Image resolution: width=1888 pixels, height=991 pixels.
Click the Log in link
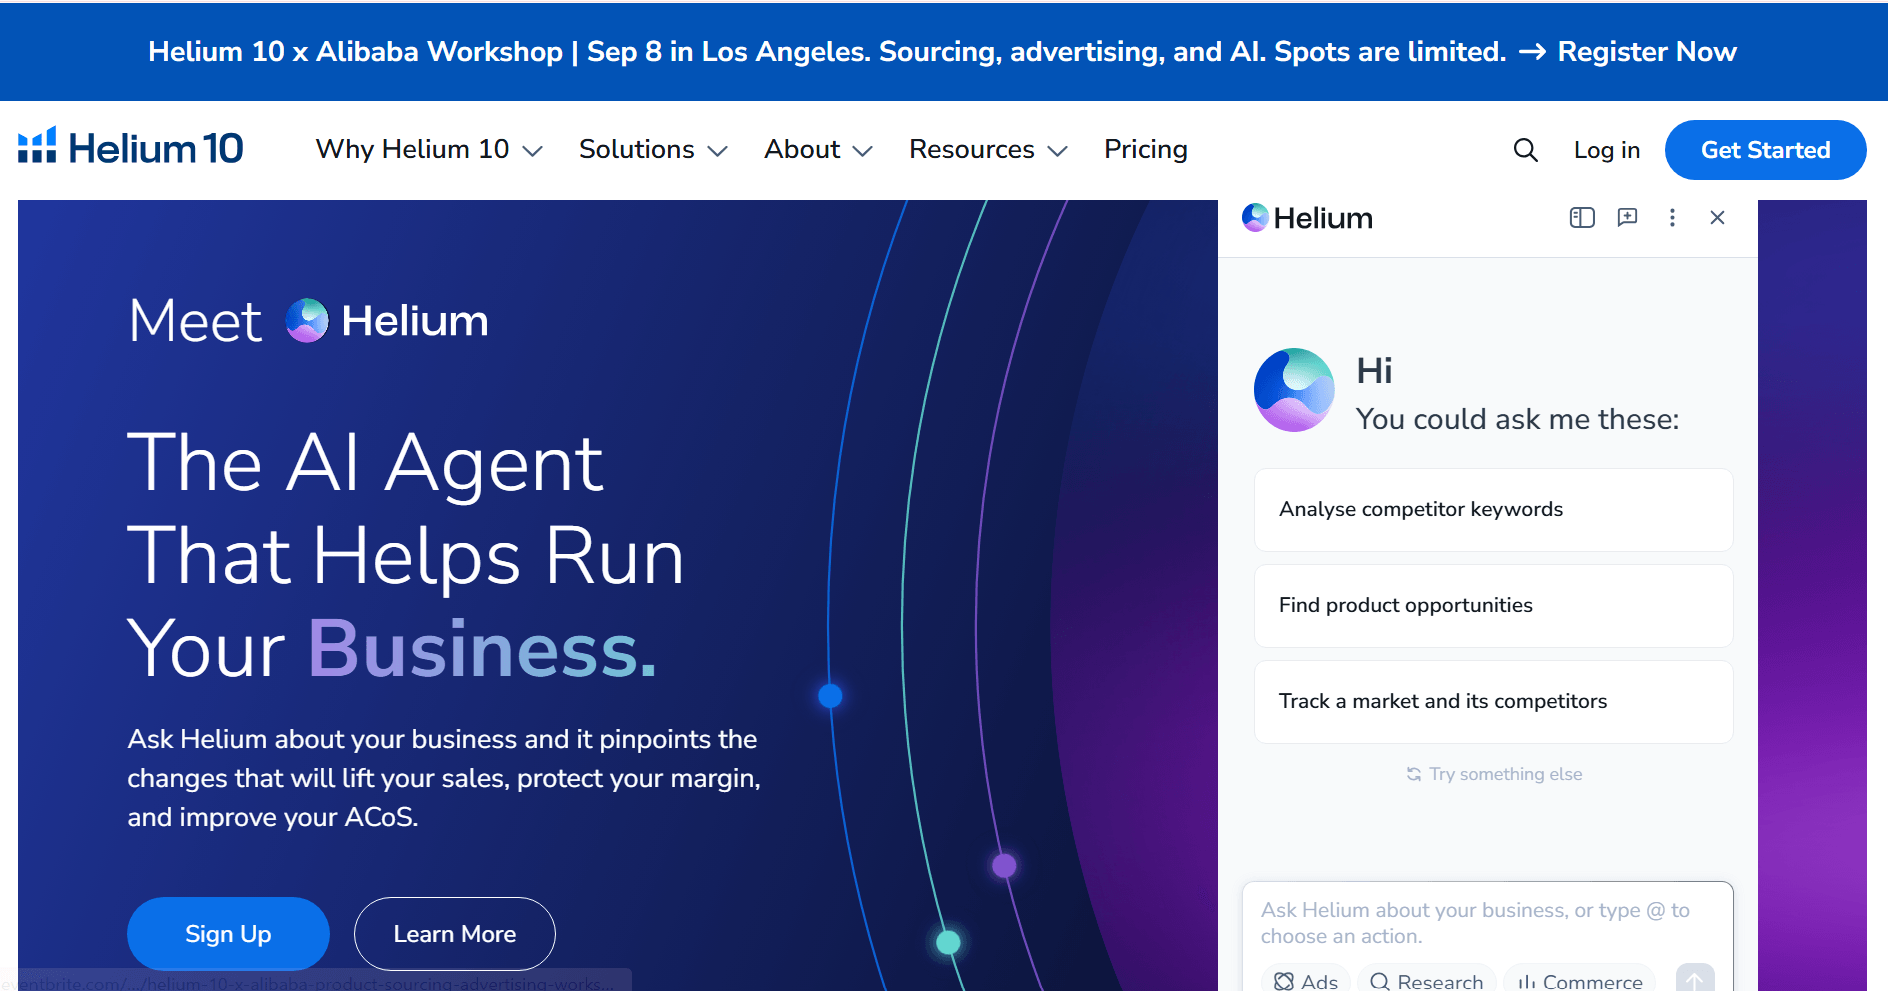point(1606,150)
